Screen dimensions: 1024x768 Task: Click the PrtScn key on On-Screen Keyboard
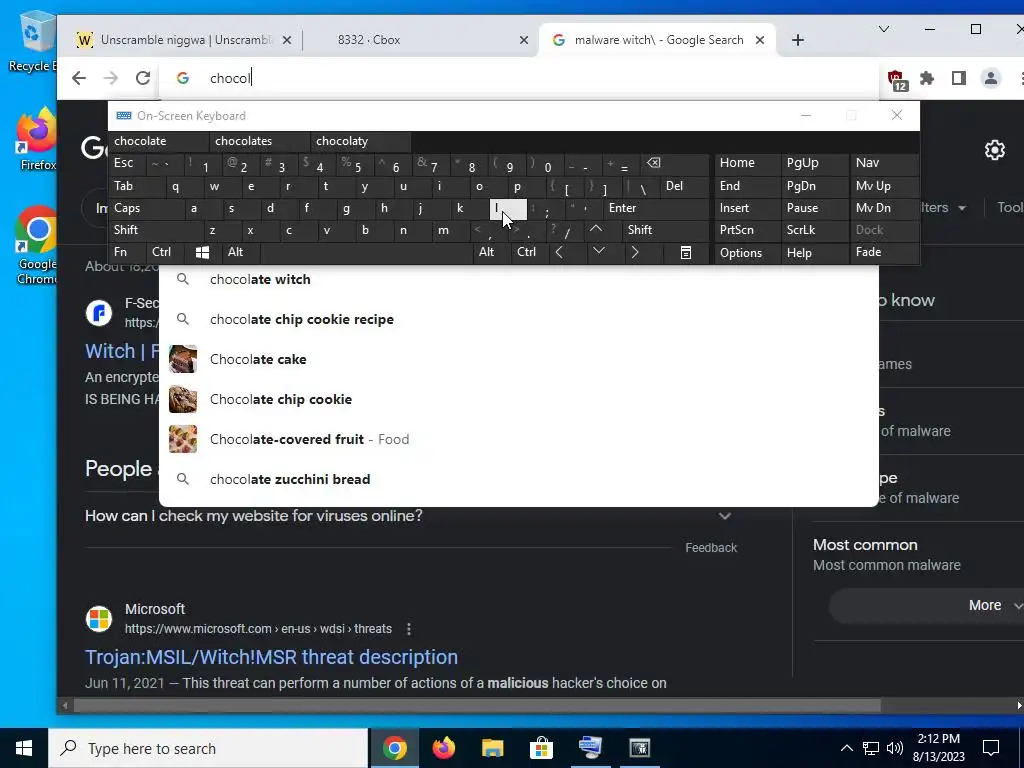(748, 230)
